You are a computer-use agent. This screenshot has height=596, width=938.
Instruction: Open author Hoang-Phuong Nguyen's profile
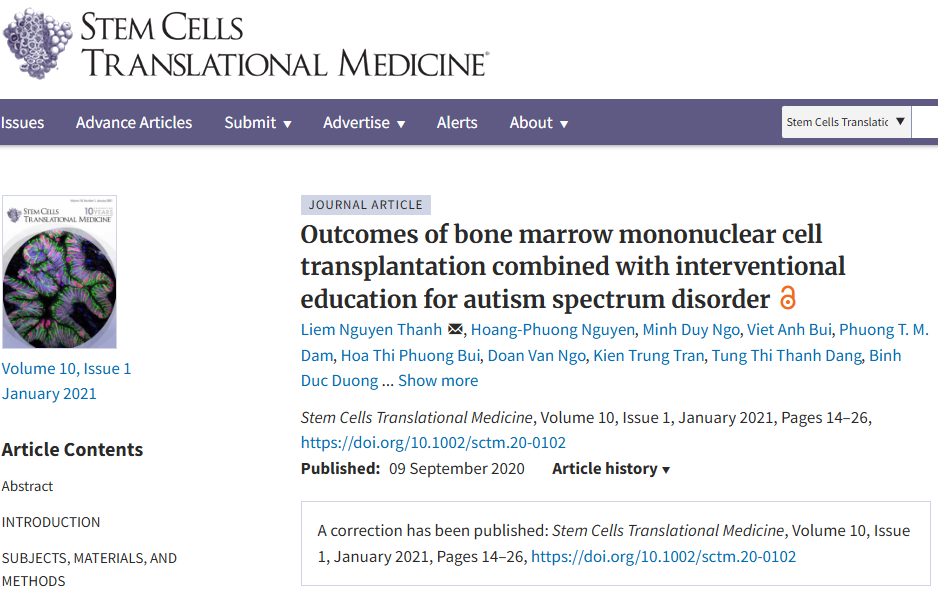(552, 330)
